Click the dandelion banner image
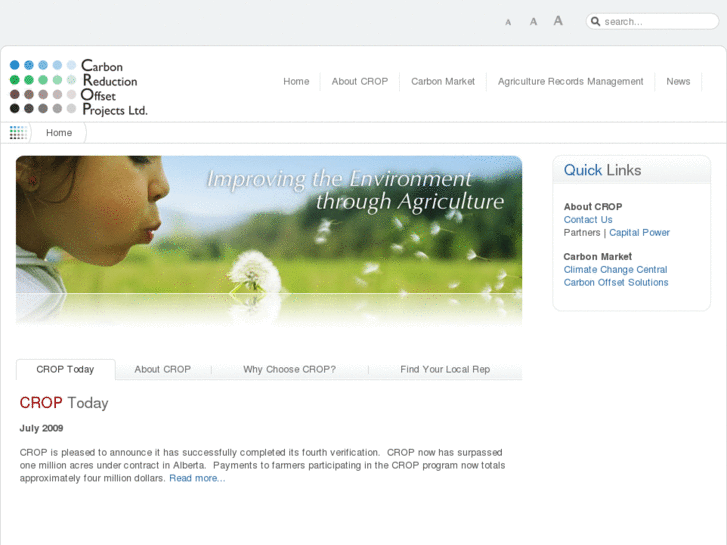The width and height of the screenshot is (727, 545). pos(269,240)
